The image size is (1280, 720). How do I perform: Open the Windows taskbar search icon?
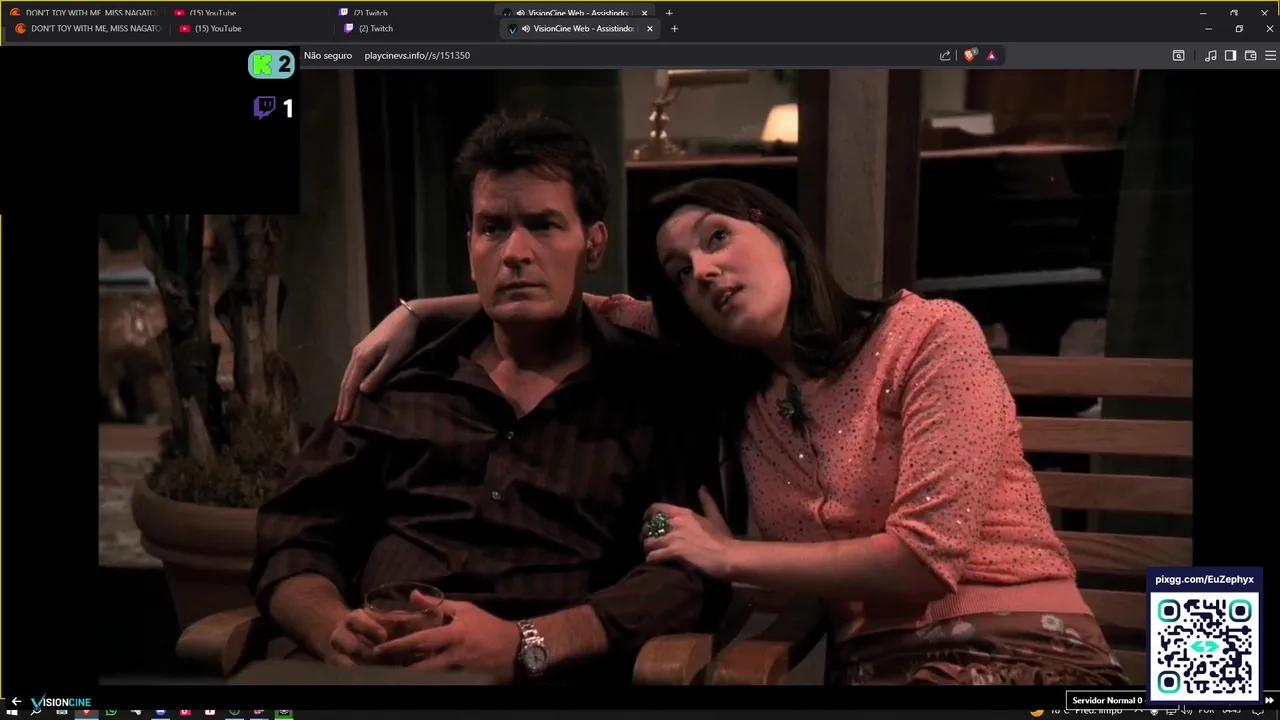coord(37,712)
